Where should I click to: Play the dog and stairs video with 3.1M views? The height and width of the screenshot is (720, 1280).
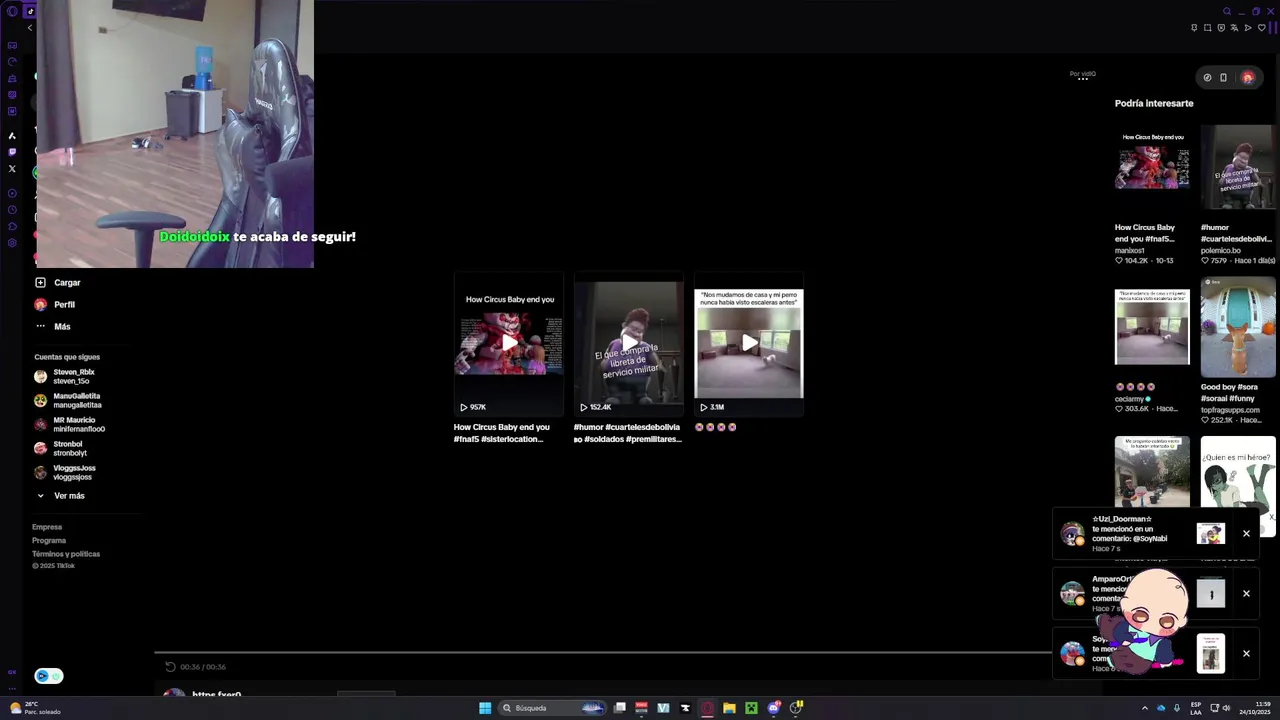pos(749,343)
